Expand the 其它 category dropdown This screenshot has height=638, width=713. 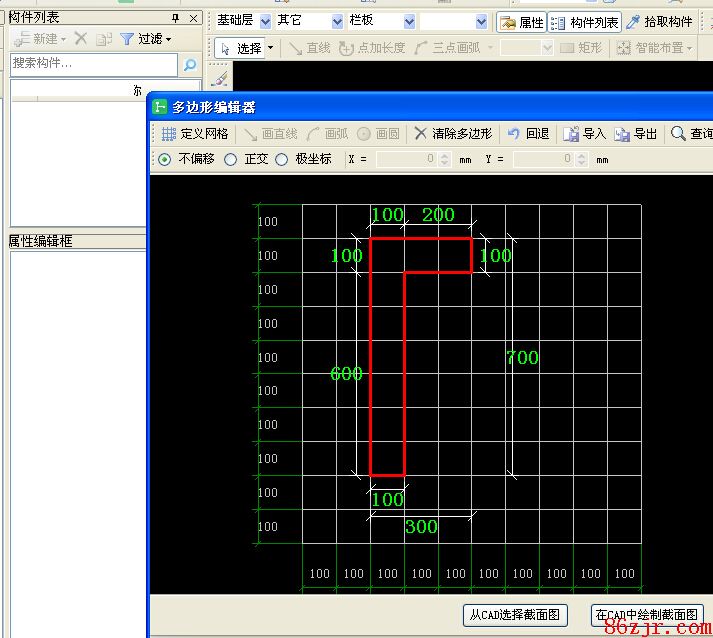pos(337,21)
